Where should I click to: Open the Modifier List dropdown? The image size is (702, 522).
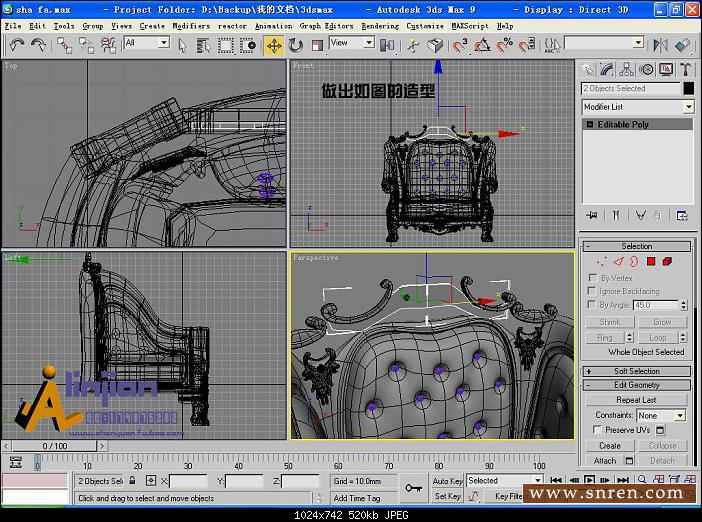pos(638,107)
